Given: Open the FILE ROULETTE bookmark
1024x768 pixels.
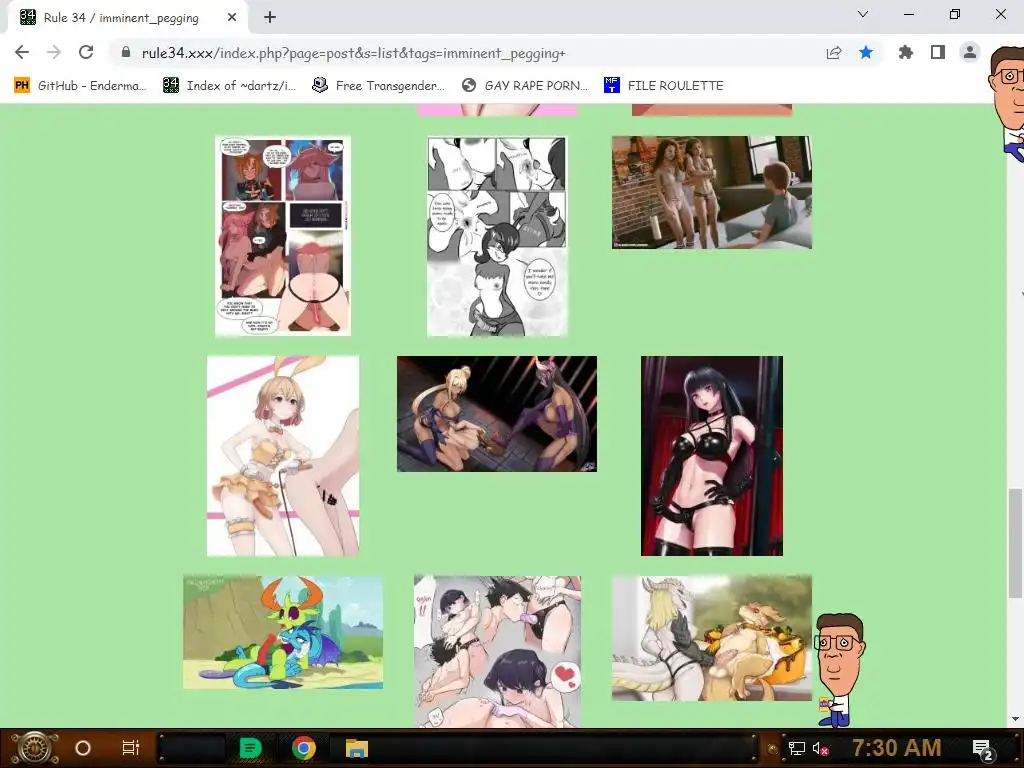Looking at the screenshot, I should 664,86.
